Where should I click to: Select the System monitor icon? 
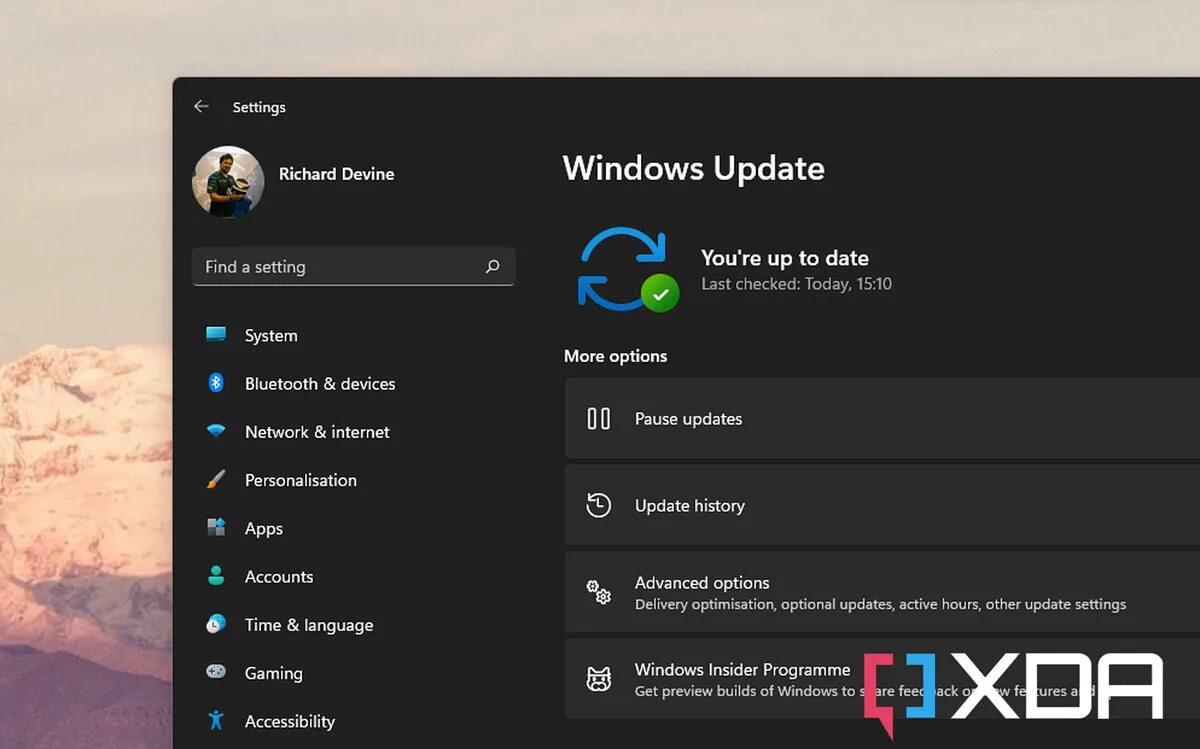point(216,335)
